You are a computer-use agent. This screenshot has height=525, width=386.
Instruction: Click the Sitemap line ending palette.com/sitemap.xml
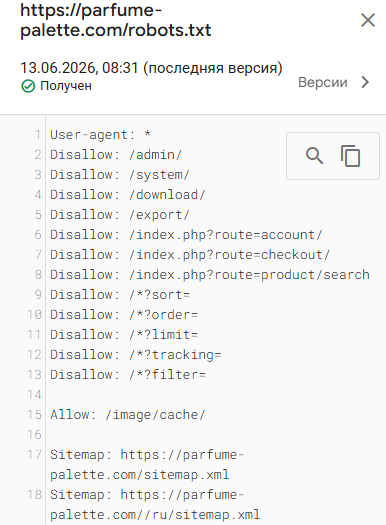pyautogui.click(x=147, y=465)
